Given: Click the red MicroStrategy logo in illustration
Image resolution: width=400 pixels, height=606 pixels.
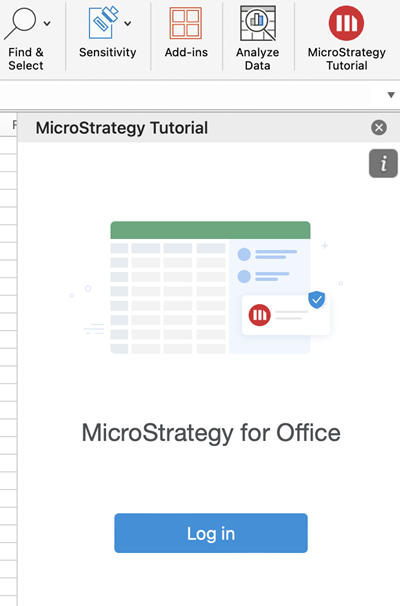Looking at the screenshot, I should coord(259,315).
